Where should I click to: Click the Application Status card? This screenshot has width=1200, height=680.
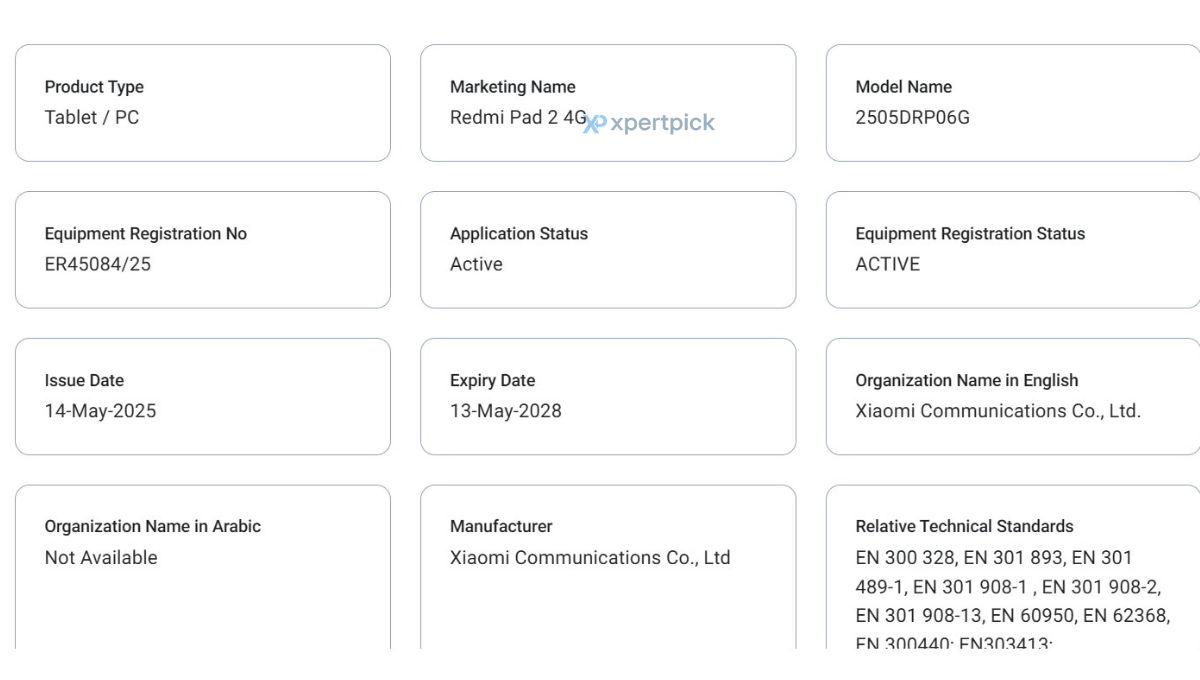point(608,250)
